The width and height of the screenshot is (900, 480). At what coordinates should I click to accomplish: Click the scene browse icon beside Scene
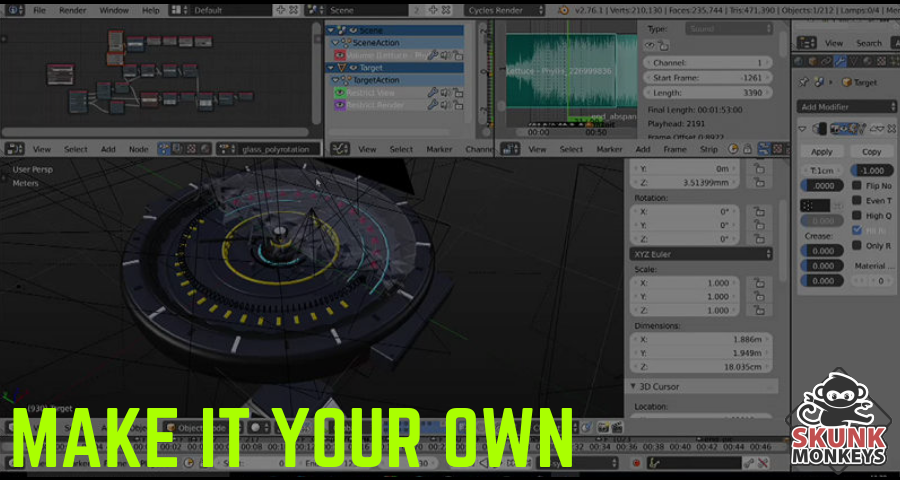click(315, 10)
